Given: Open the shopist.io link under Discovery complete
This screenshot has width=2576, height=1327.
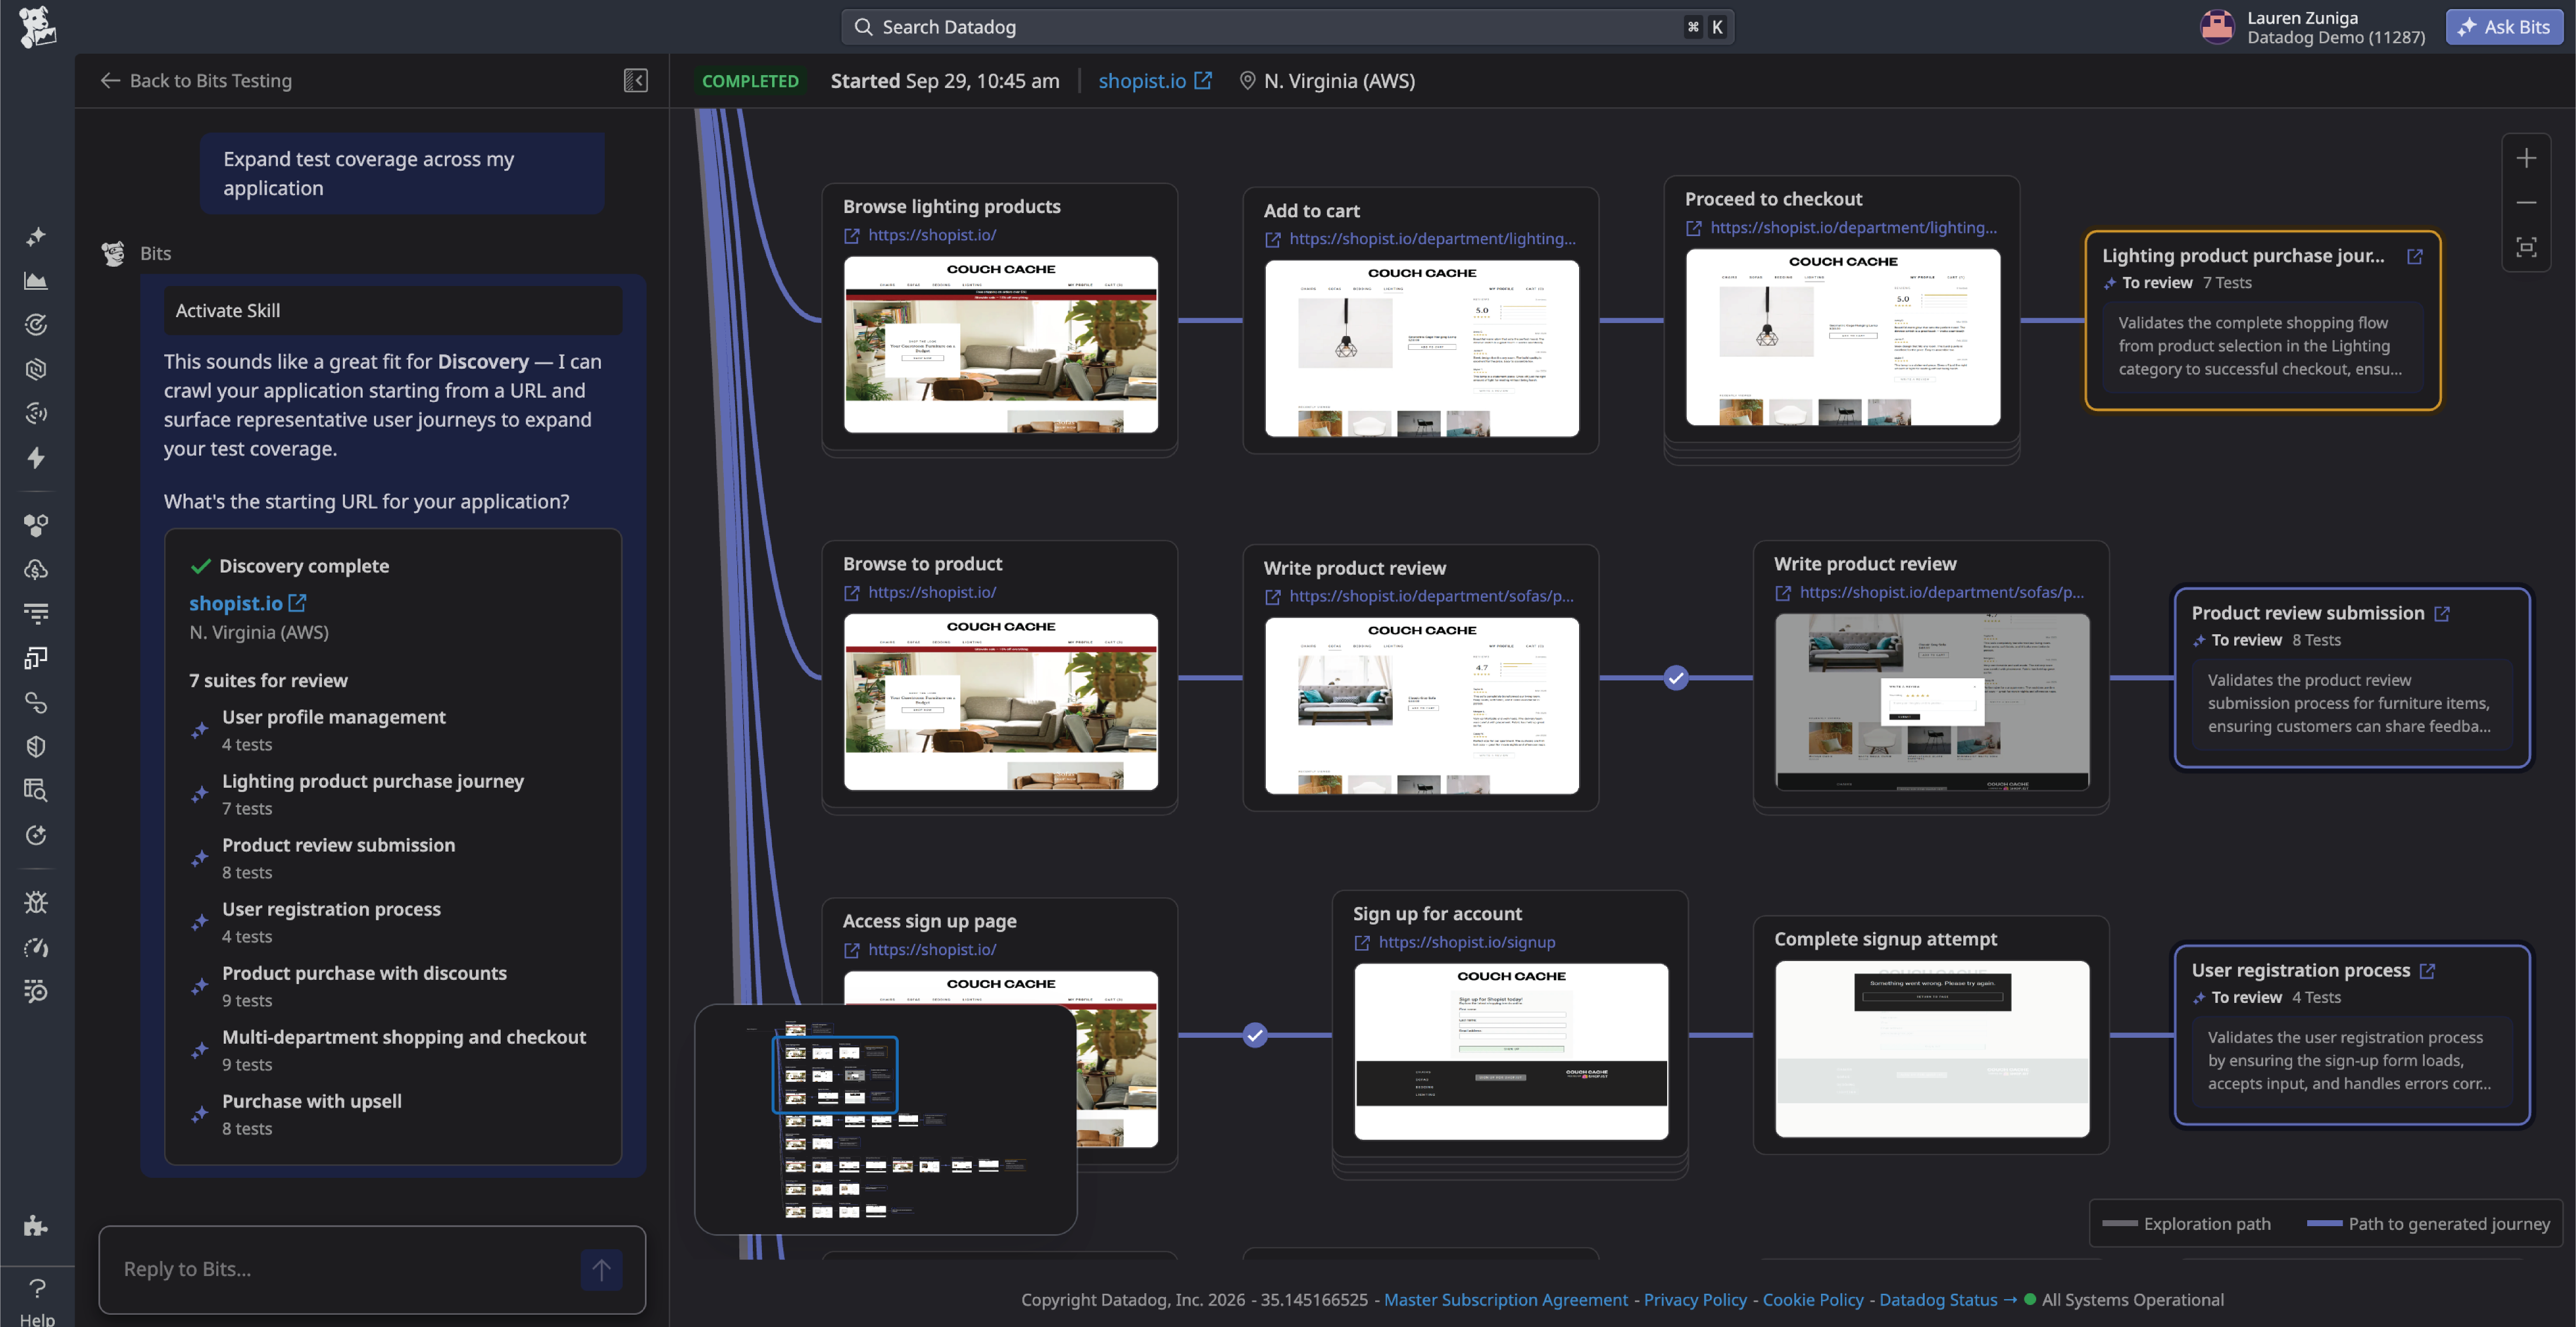Looking at the screenshot, I should [x=247, y=603].
